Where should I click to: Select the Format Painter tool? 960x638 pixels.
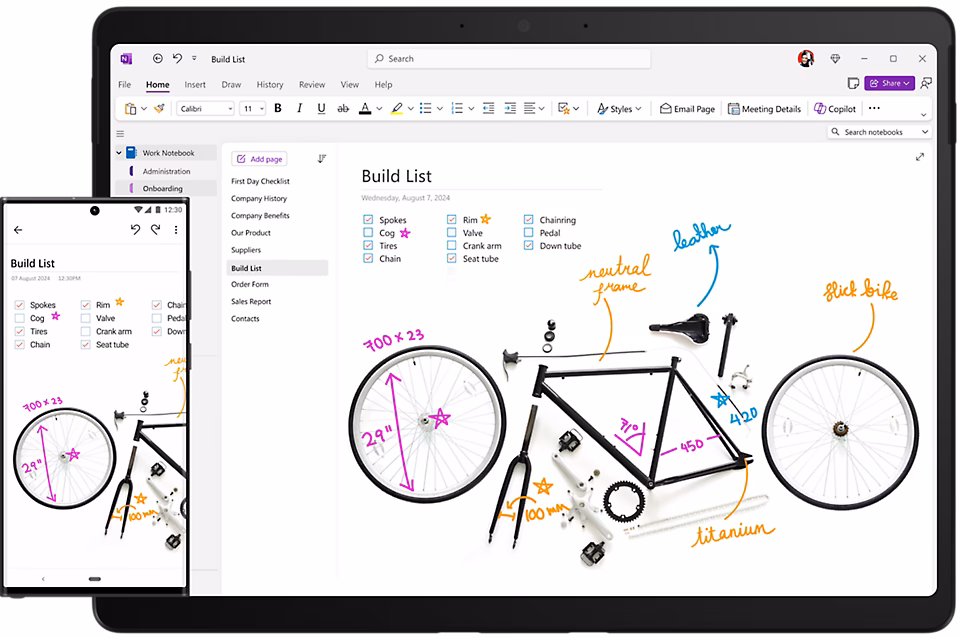click(x=157, y=108)
